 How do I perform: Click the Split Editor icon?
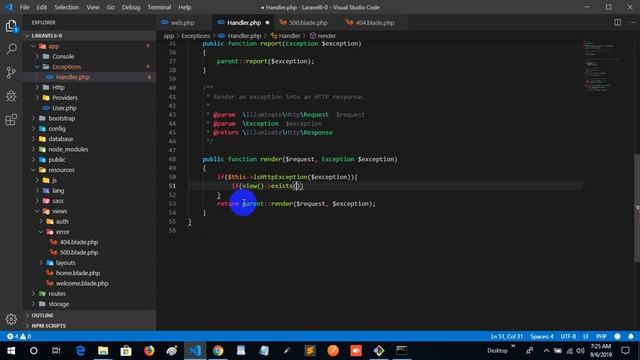point(618,22)
